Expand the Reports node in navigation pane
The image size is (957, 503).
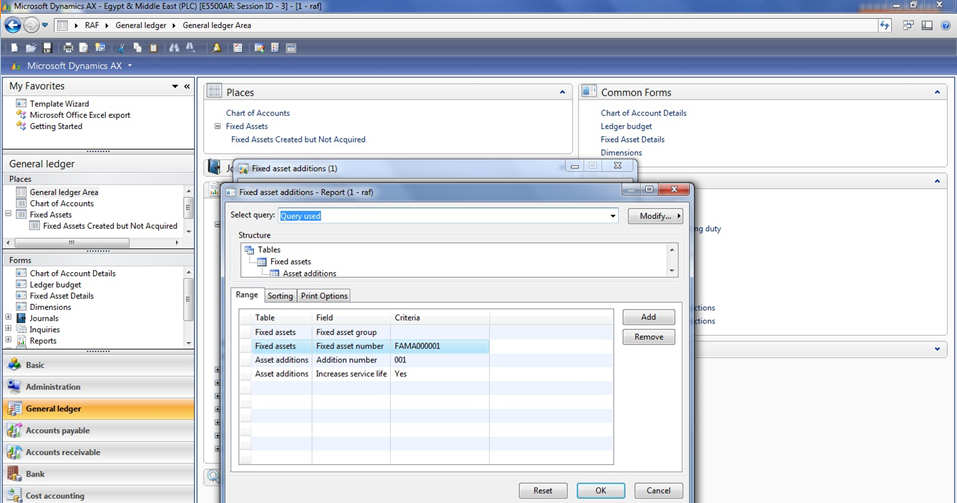point(9,341)
